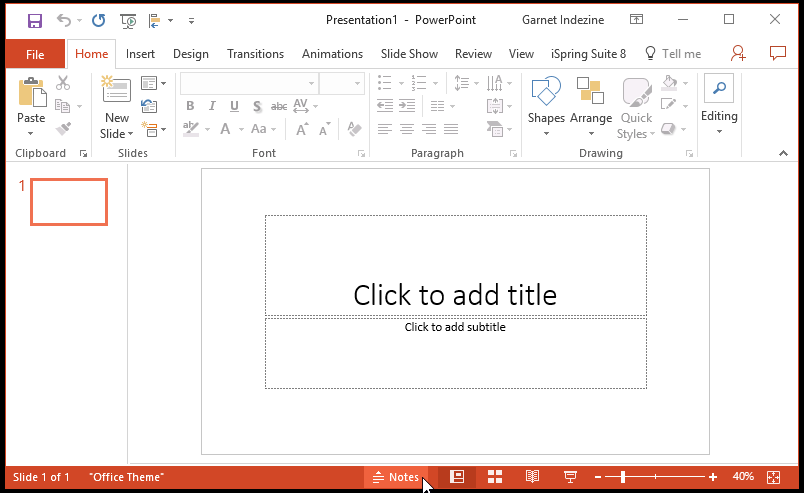Switch to the iSpring Suite 8 tab
Screen dimensions: 804x493
tap(589, 54)
